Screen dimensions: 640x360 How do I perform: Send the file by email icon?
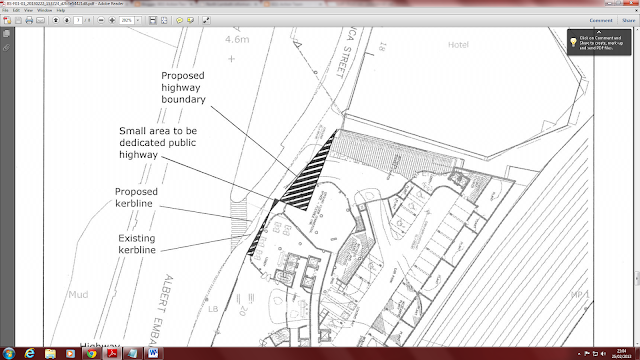tap(40, 20)
